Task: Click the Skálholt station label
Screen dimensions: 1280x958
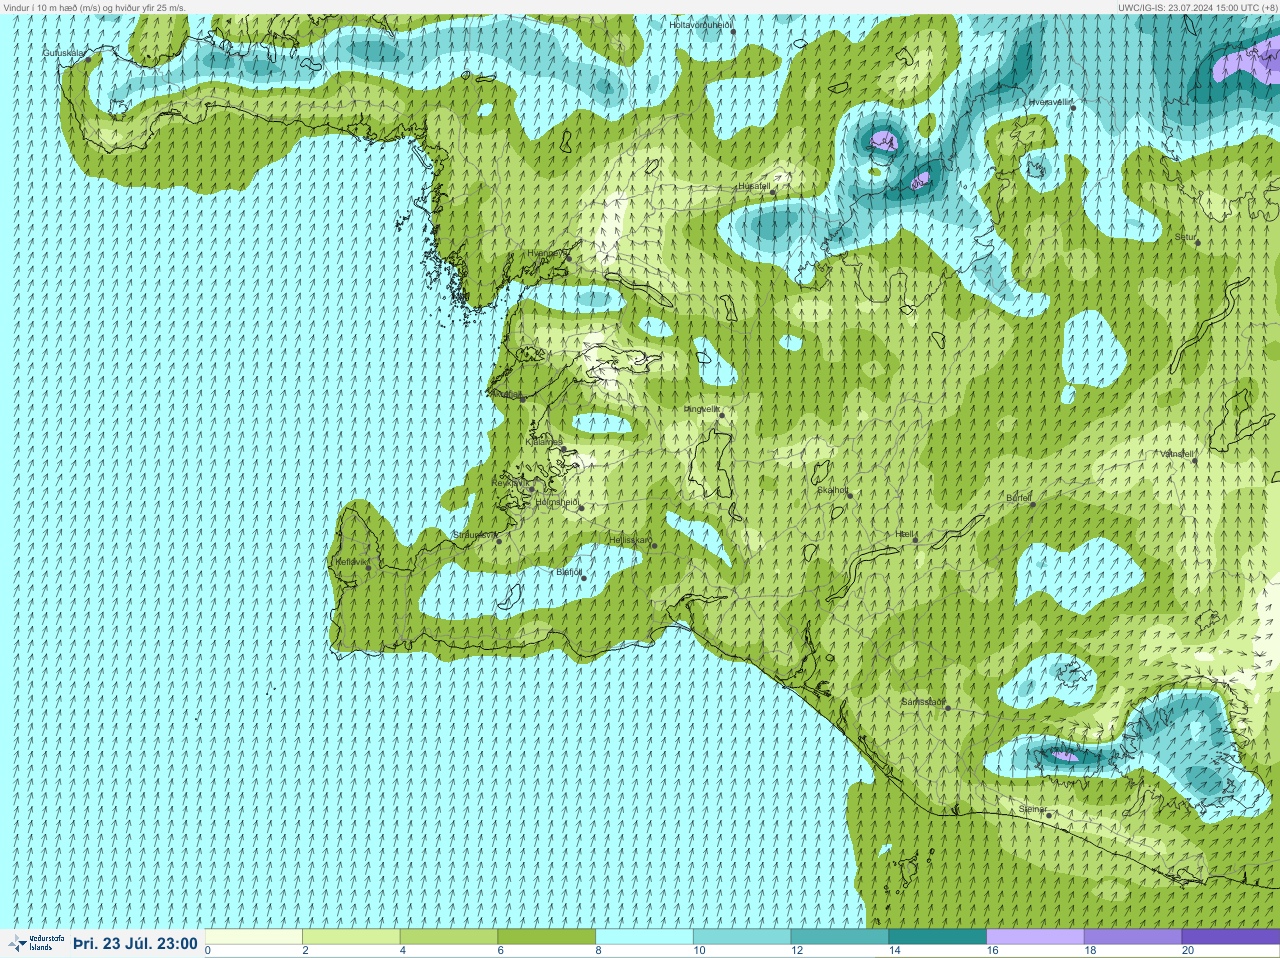Action: 833,490
